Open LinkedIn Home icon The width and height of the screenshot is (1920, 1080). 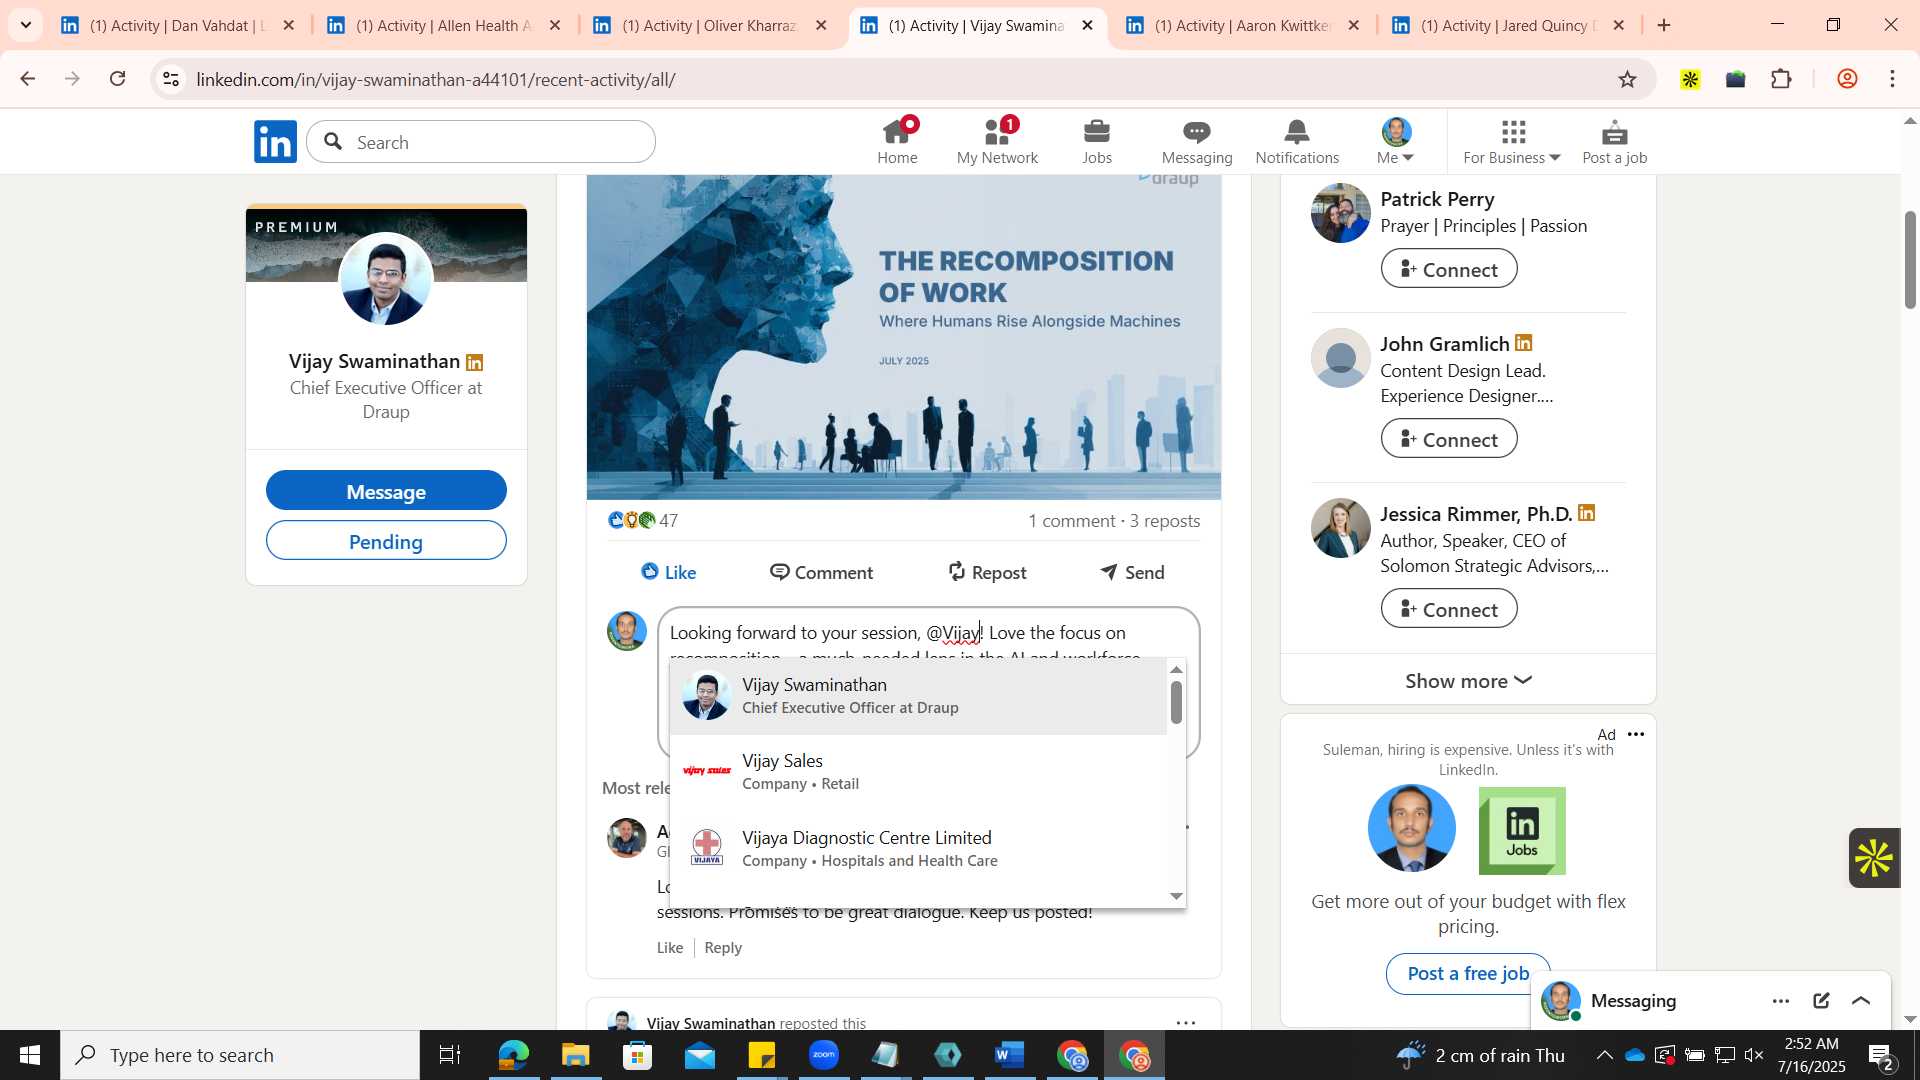point(897,141)
